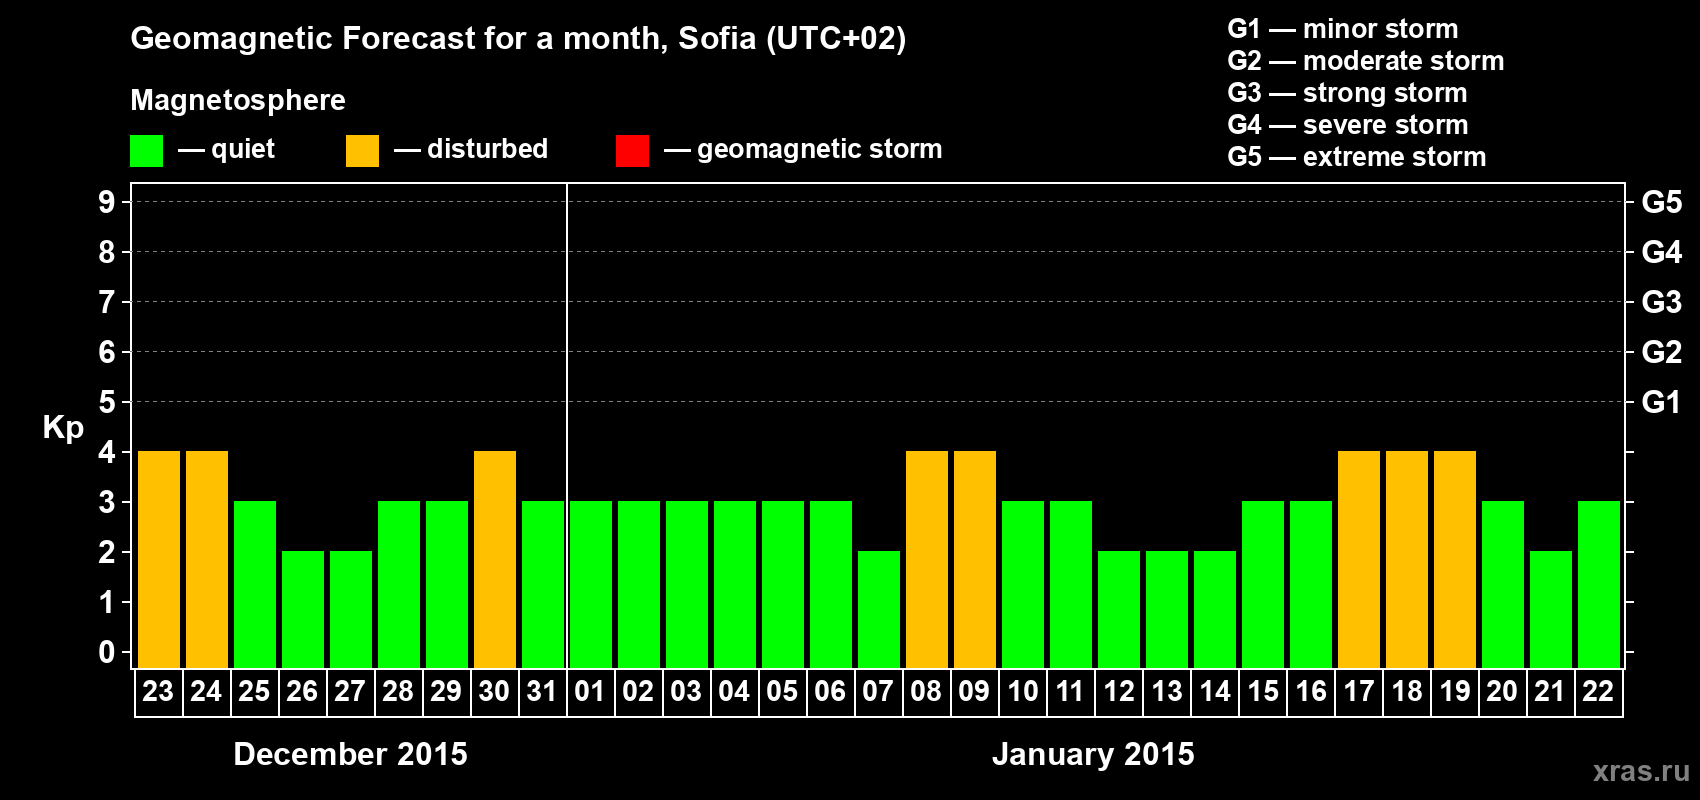Click date cell '05' on the axis
Screen dimensions: 1700x800
[x=783, y=692]
